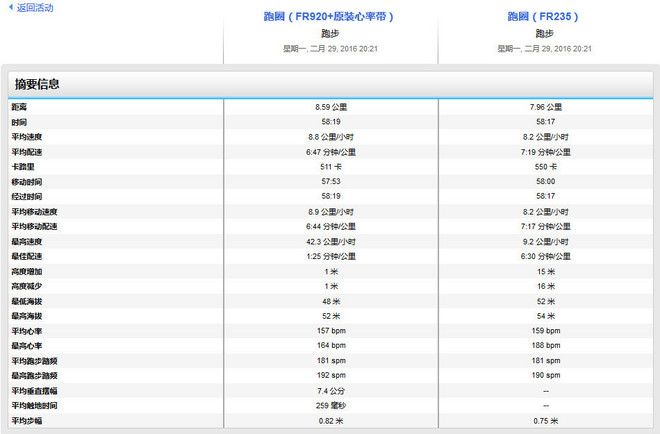Click the 7.96 公里 distance value
660x434 pixels.
[x=546, y=107]
